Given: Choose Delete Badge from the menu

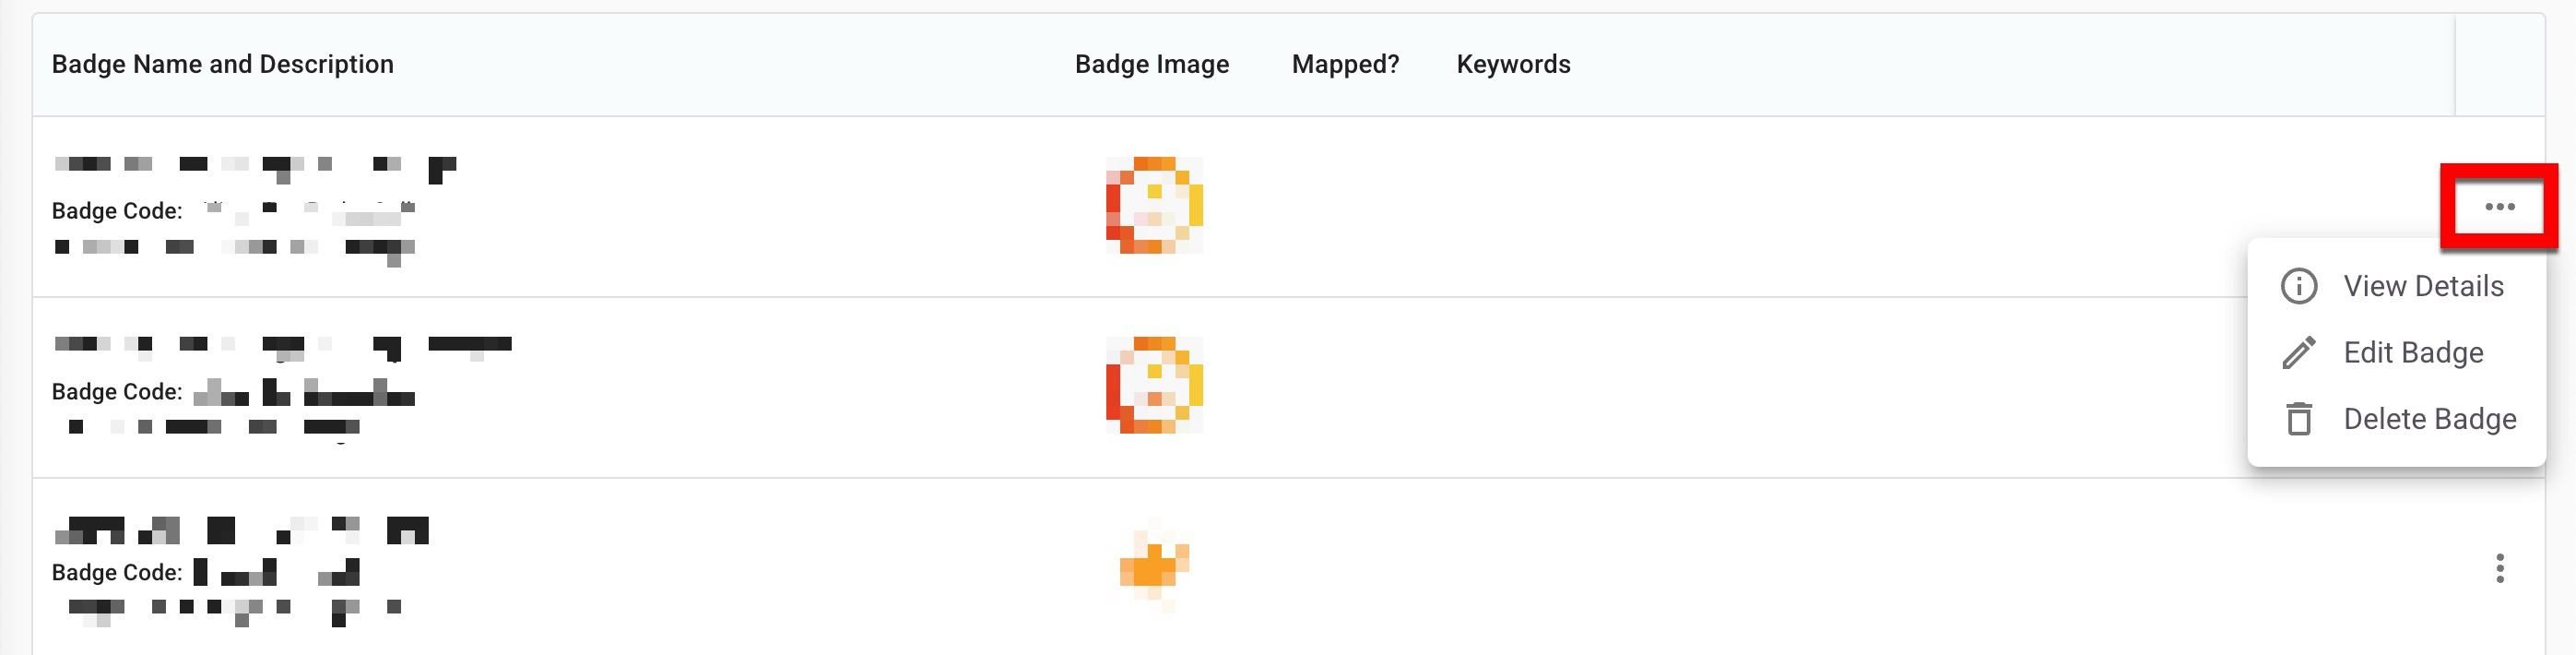Looking at the screenshot, I should point(2429,419).
